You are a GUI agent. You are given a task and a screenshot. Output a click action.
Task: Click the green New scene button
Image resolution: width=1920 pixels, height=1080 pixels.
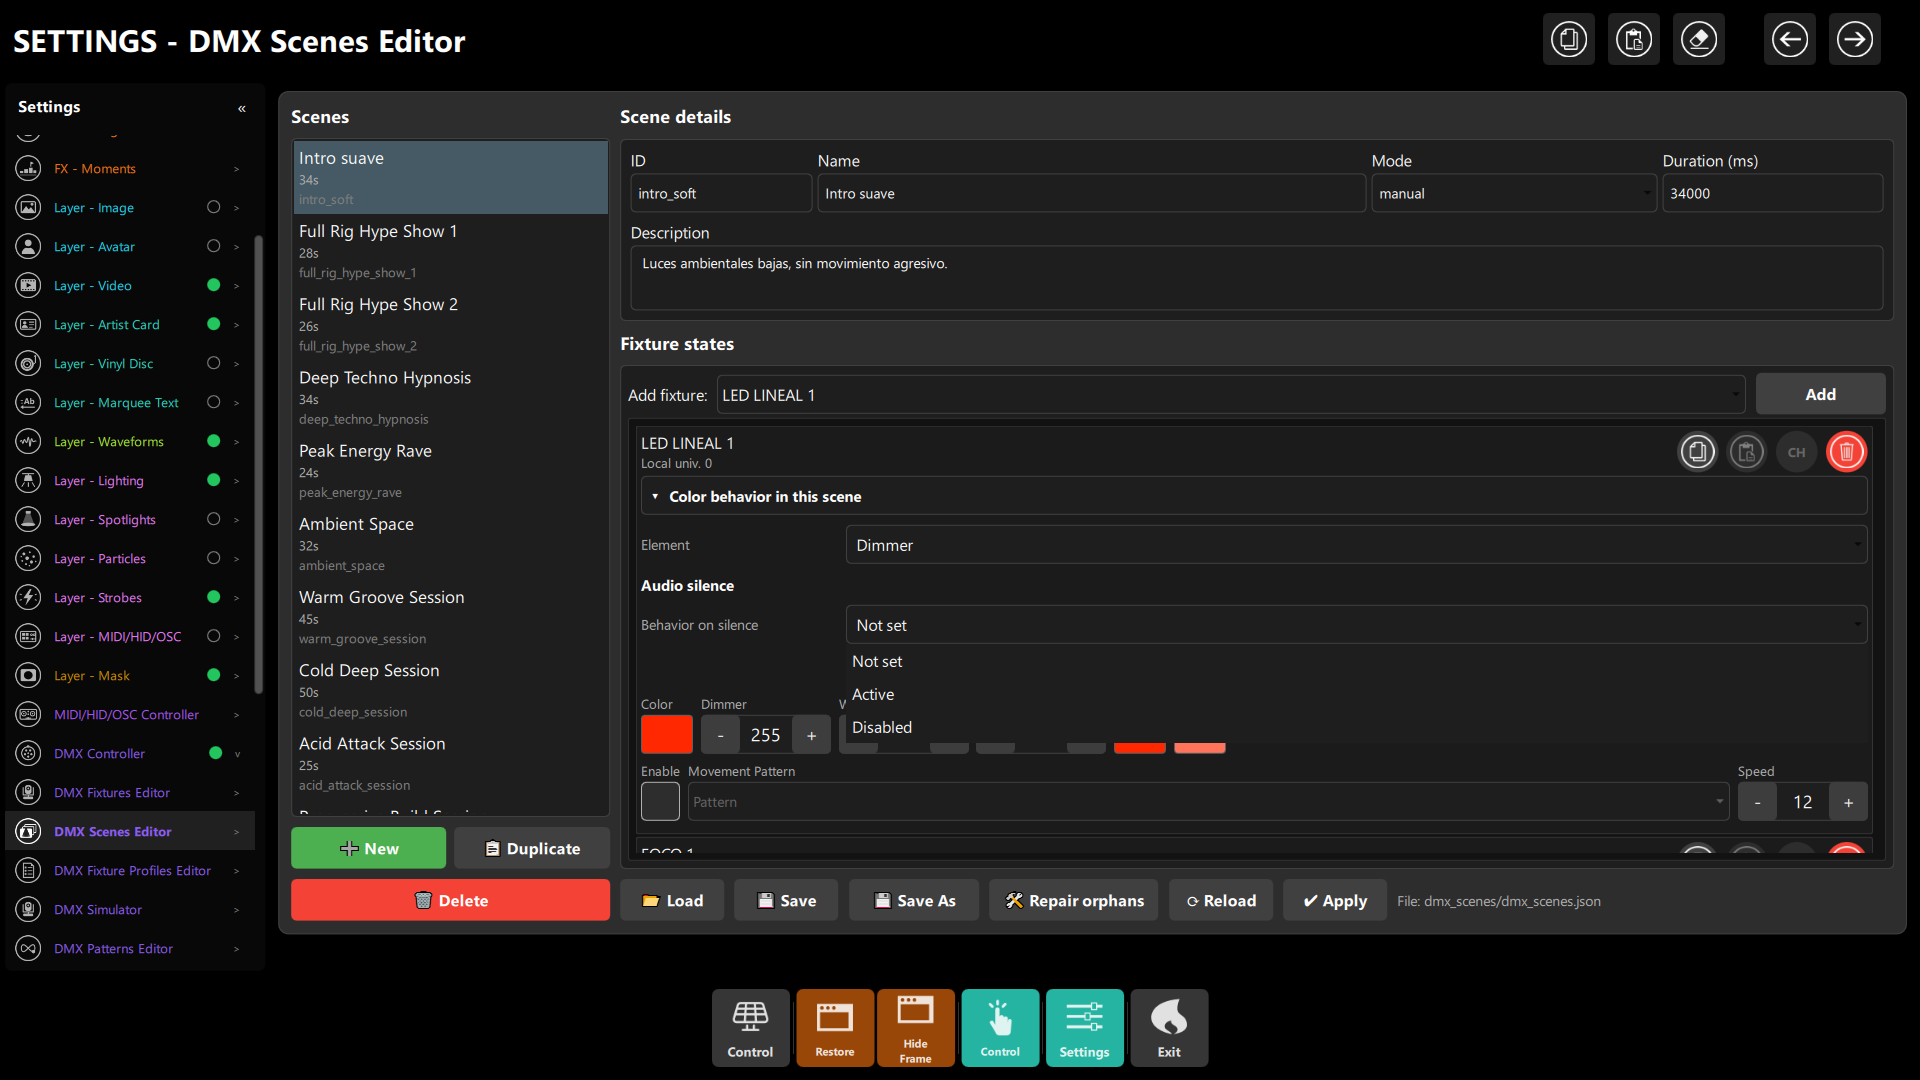coord(368,848)
